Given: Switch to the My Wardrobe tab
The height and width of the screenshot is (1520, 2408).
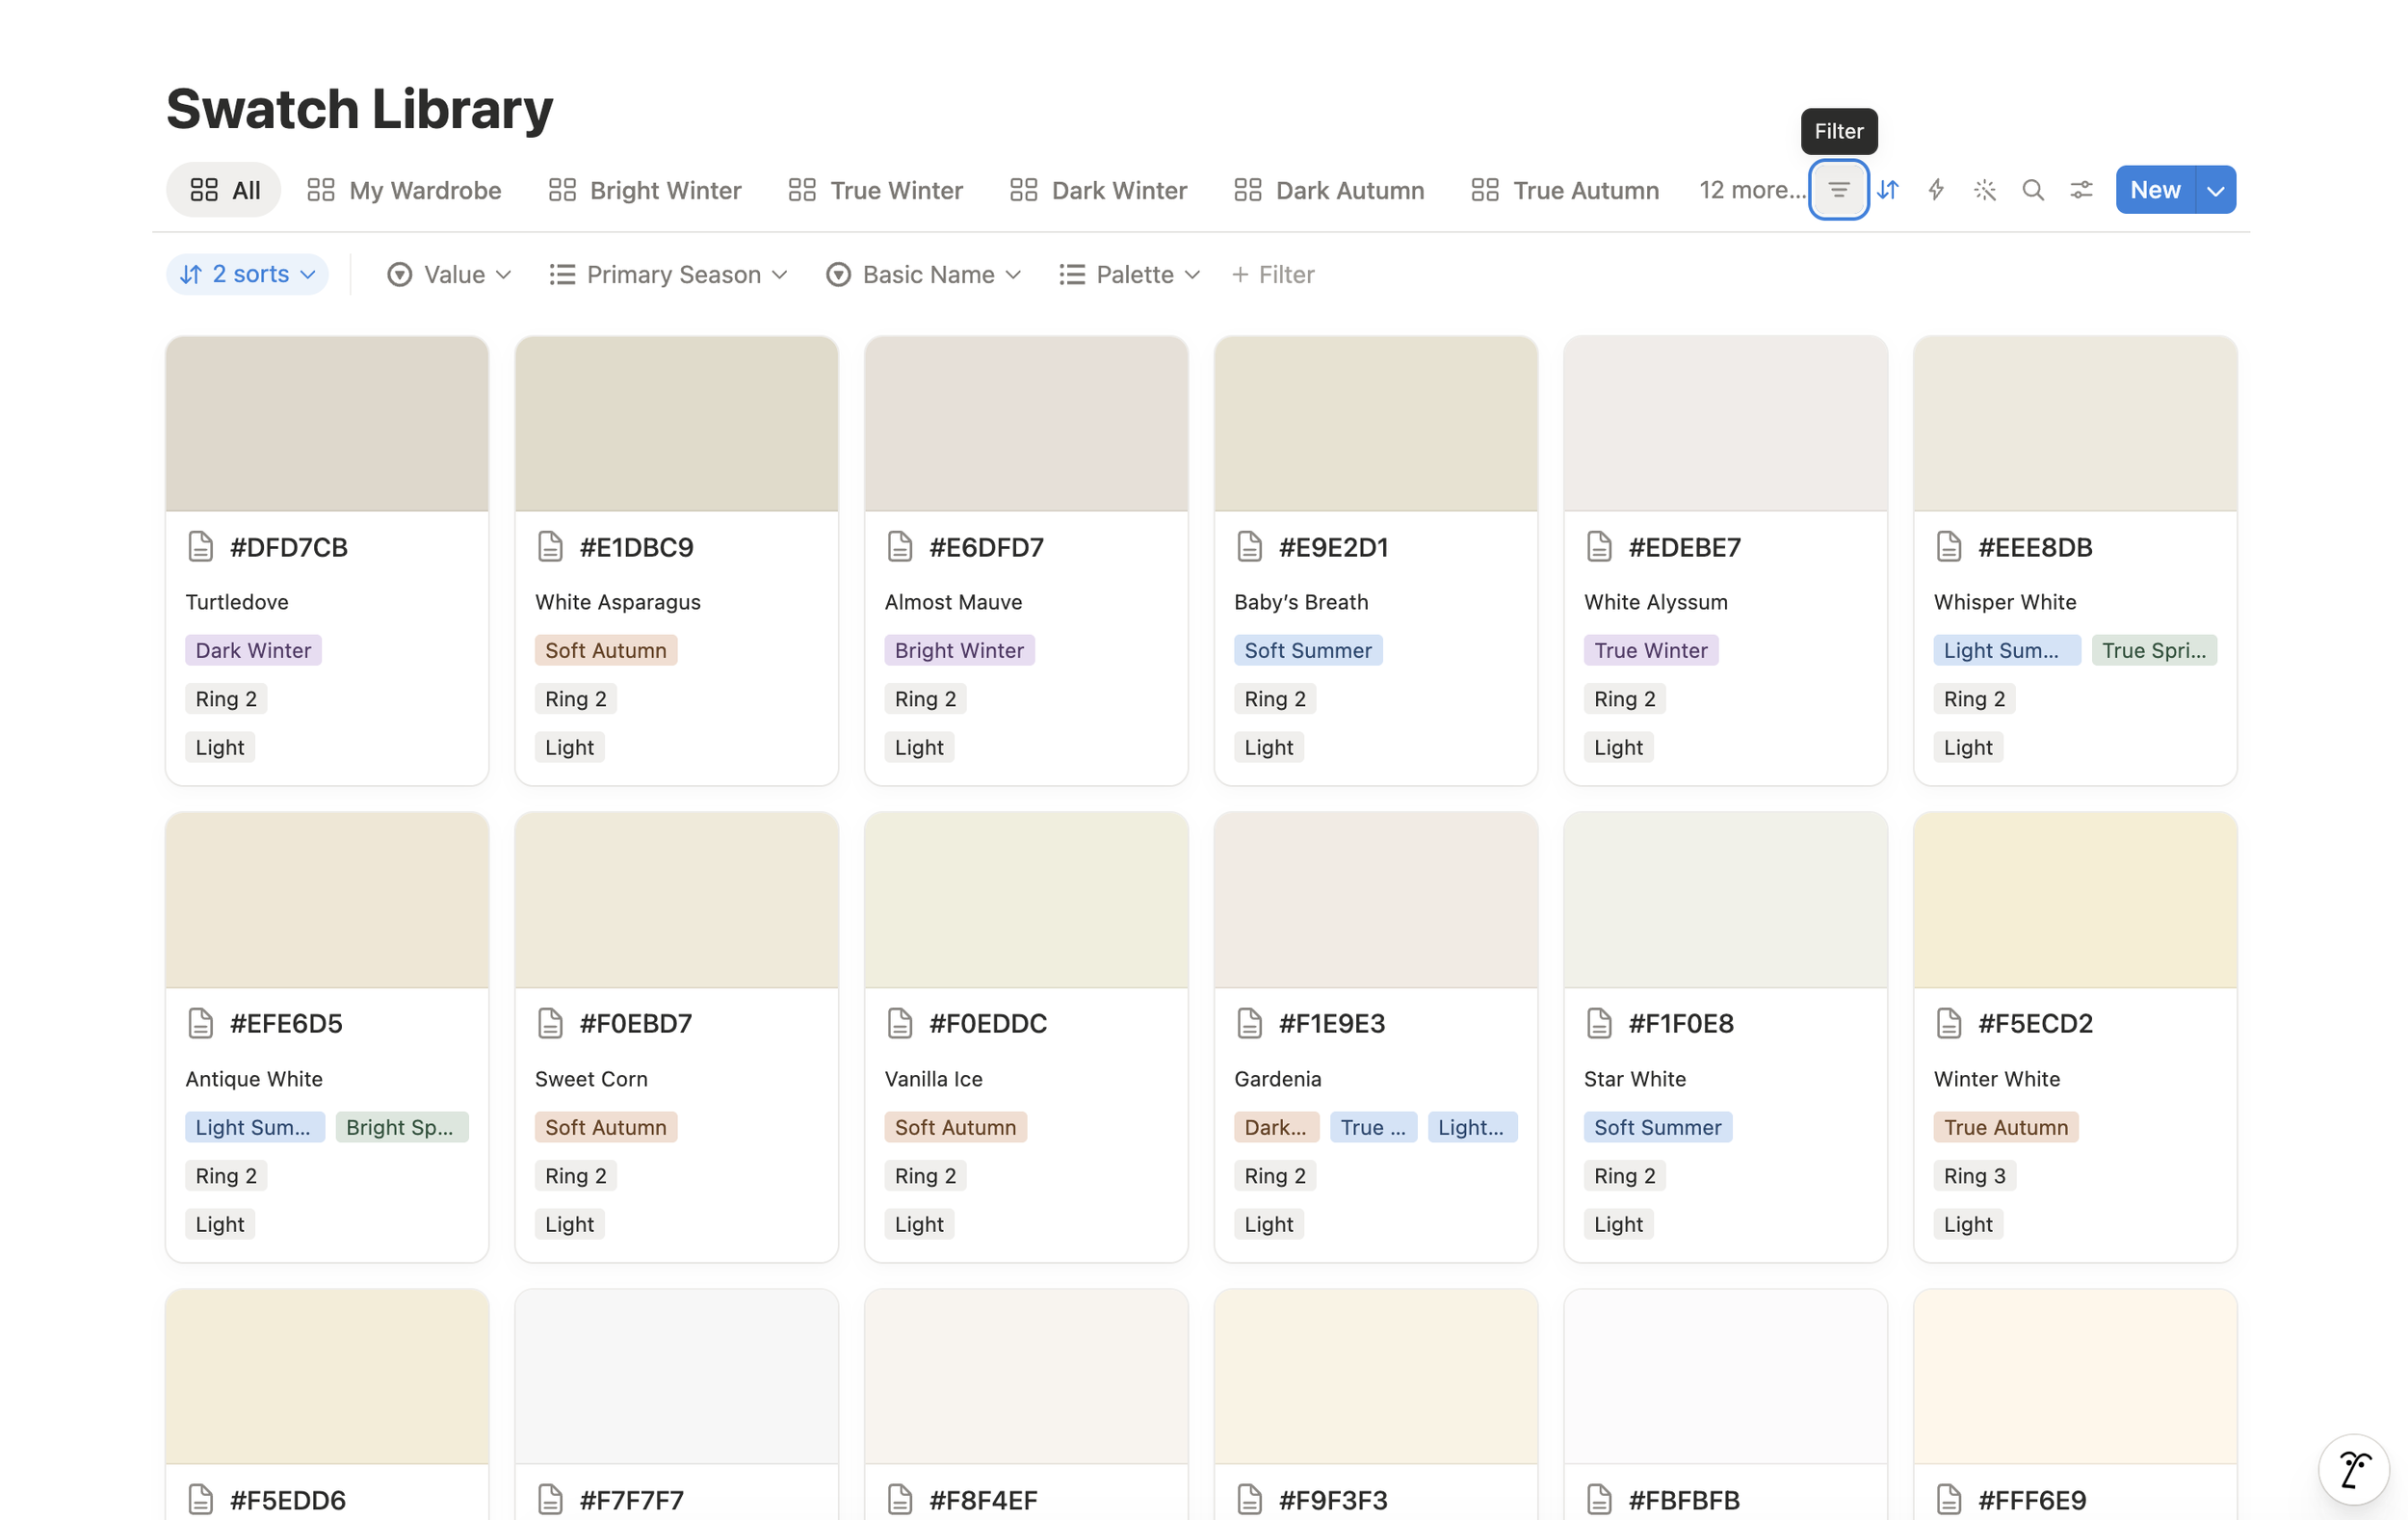Looking at the screenshot, I should (404, 190).
